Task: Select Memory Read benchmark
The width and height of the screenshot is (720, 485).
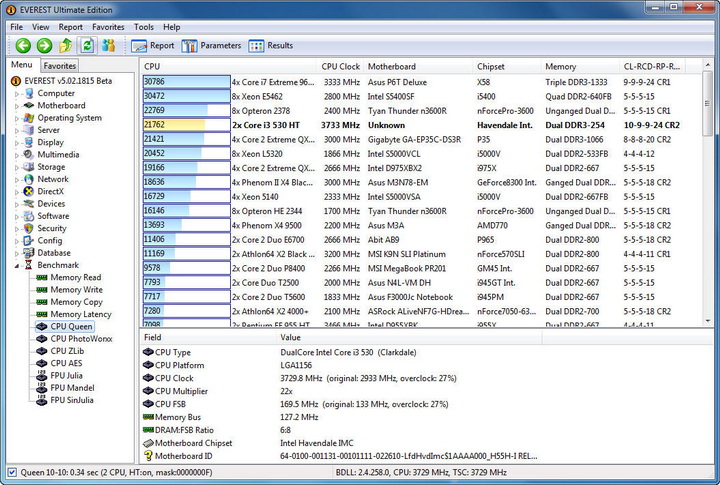Action: 75,277
